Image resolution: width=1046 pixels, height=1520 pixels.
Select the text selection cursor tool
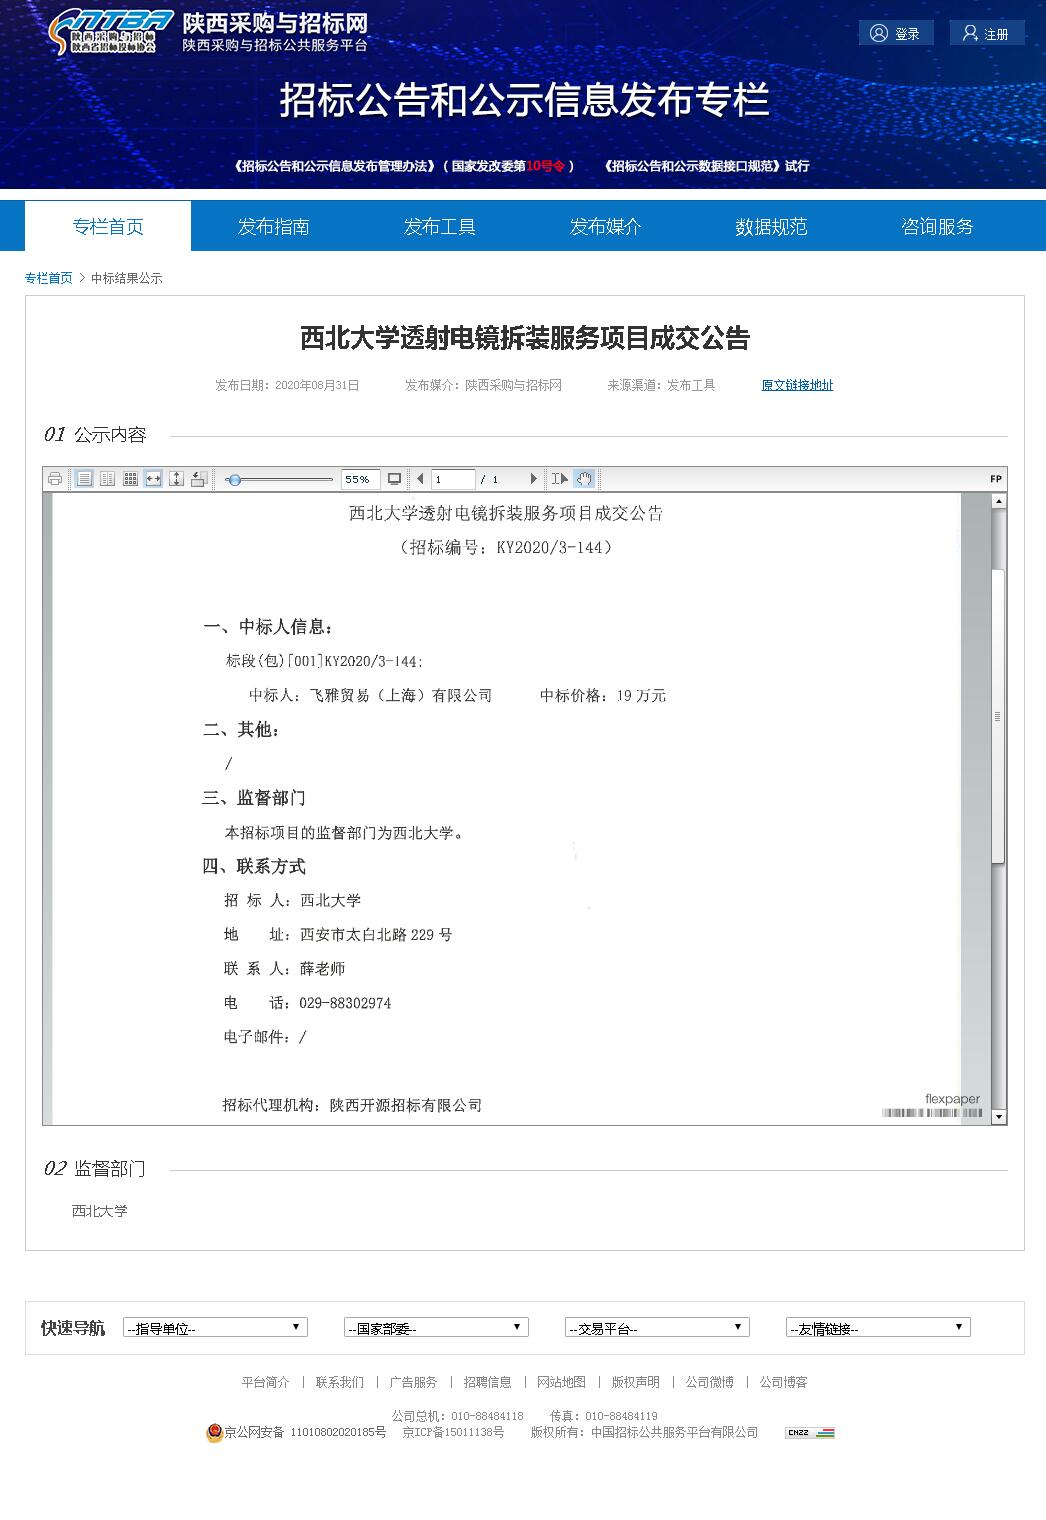559,479
